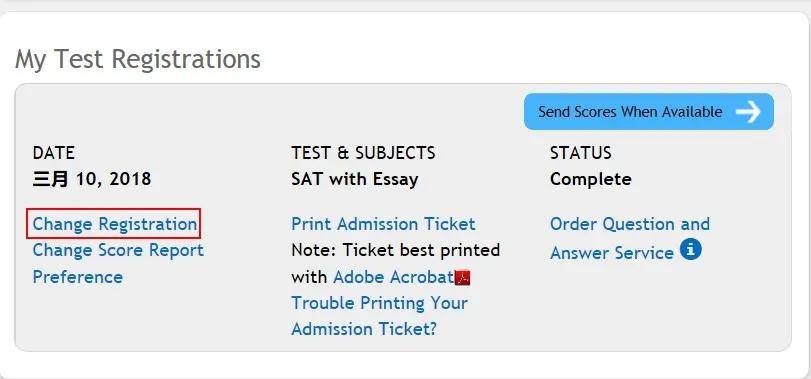Click the white arrow icon on Send Scores

click(x=748, y=112)
